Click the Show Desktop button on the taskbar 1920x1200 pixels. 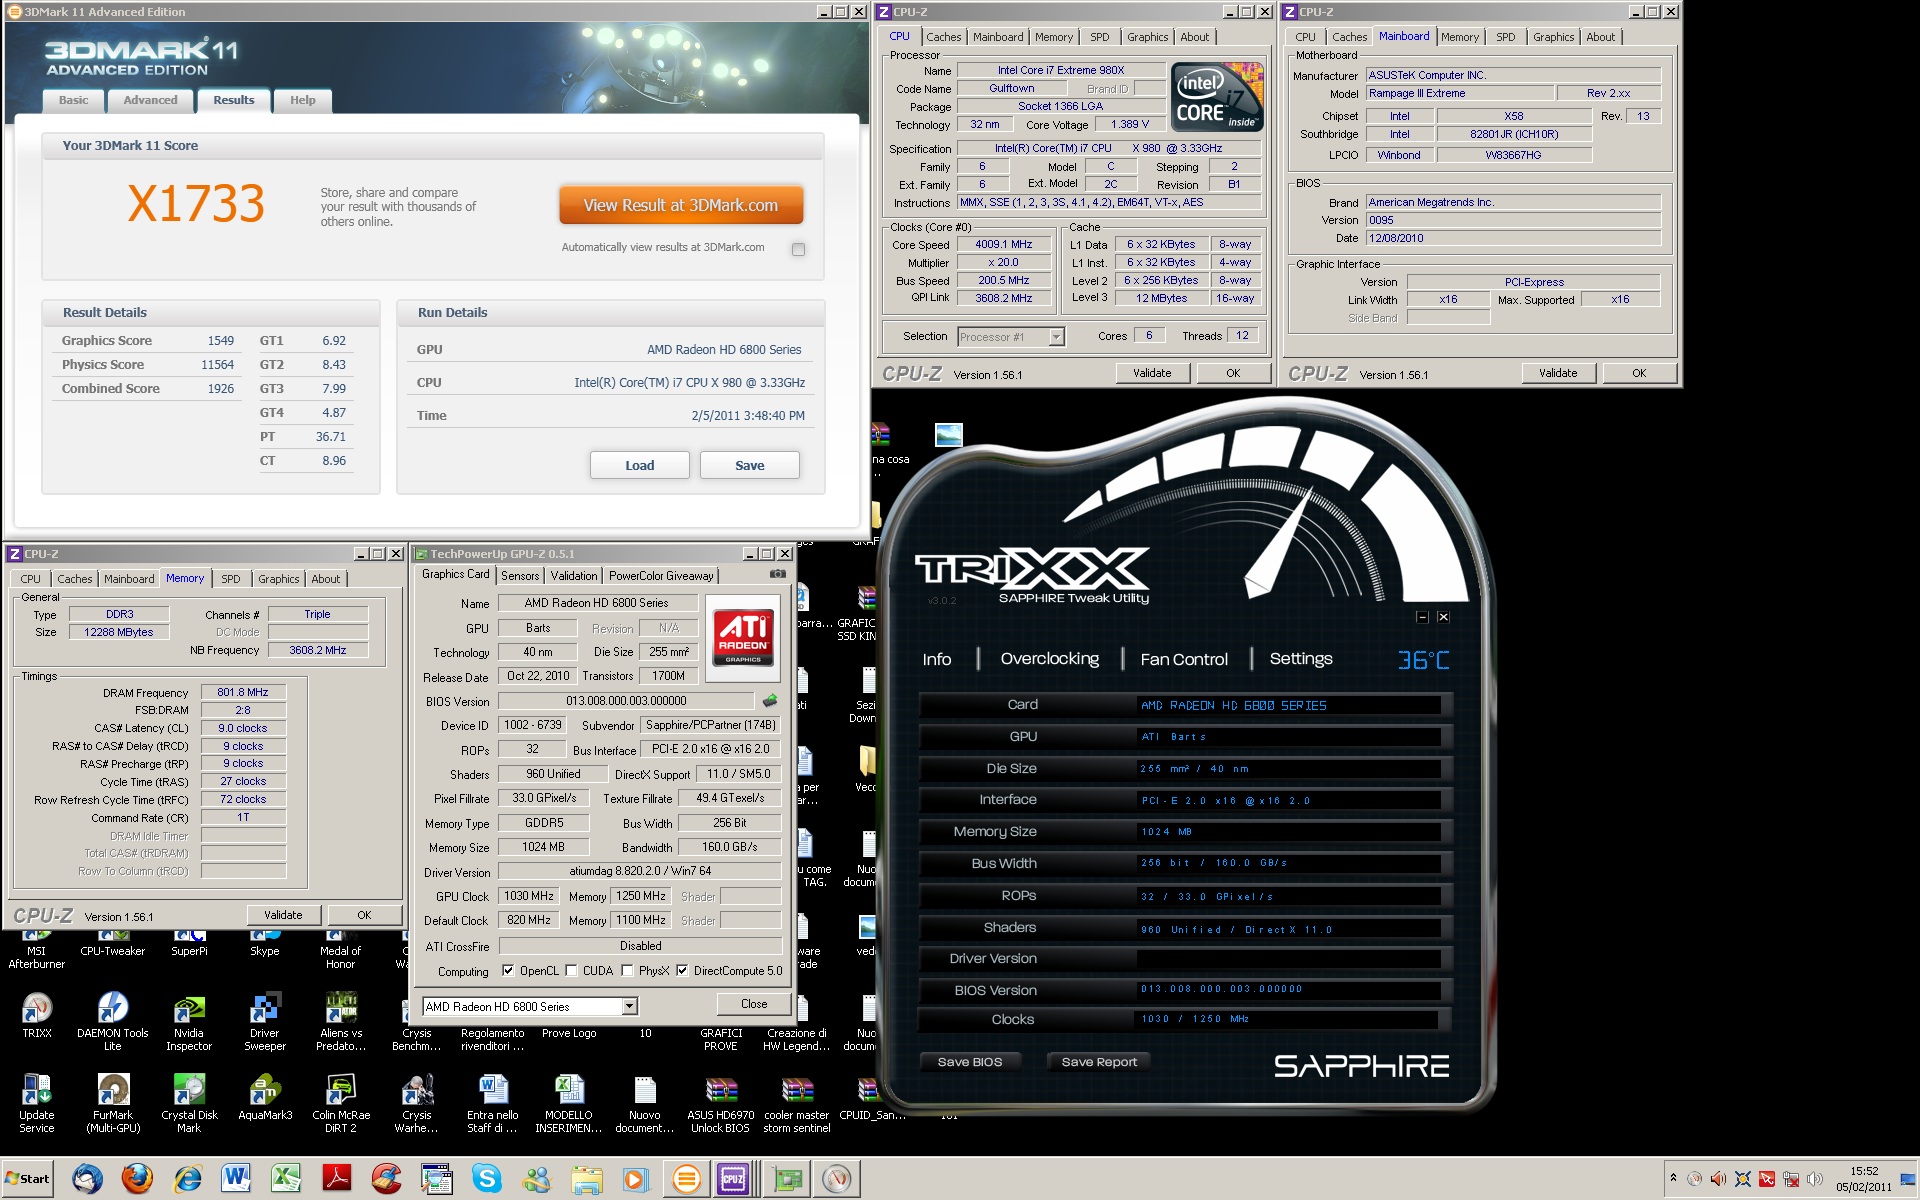1910,1179
